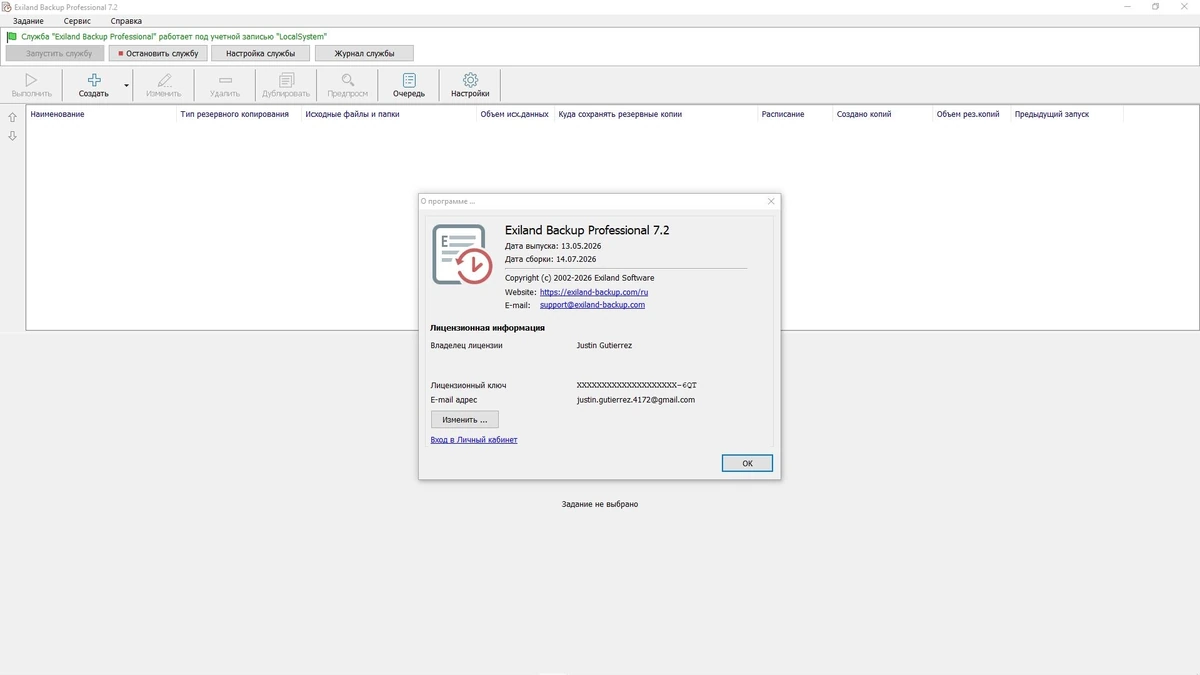This screenshot has width=1200, height=675.
Task: Click the Объем исх.данных column header
Action: 515,114
